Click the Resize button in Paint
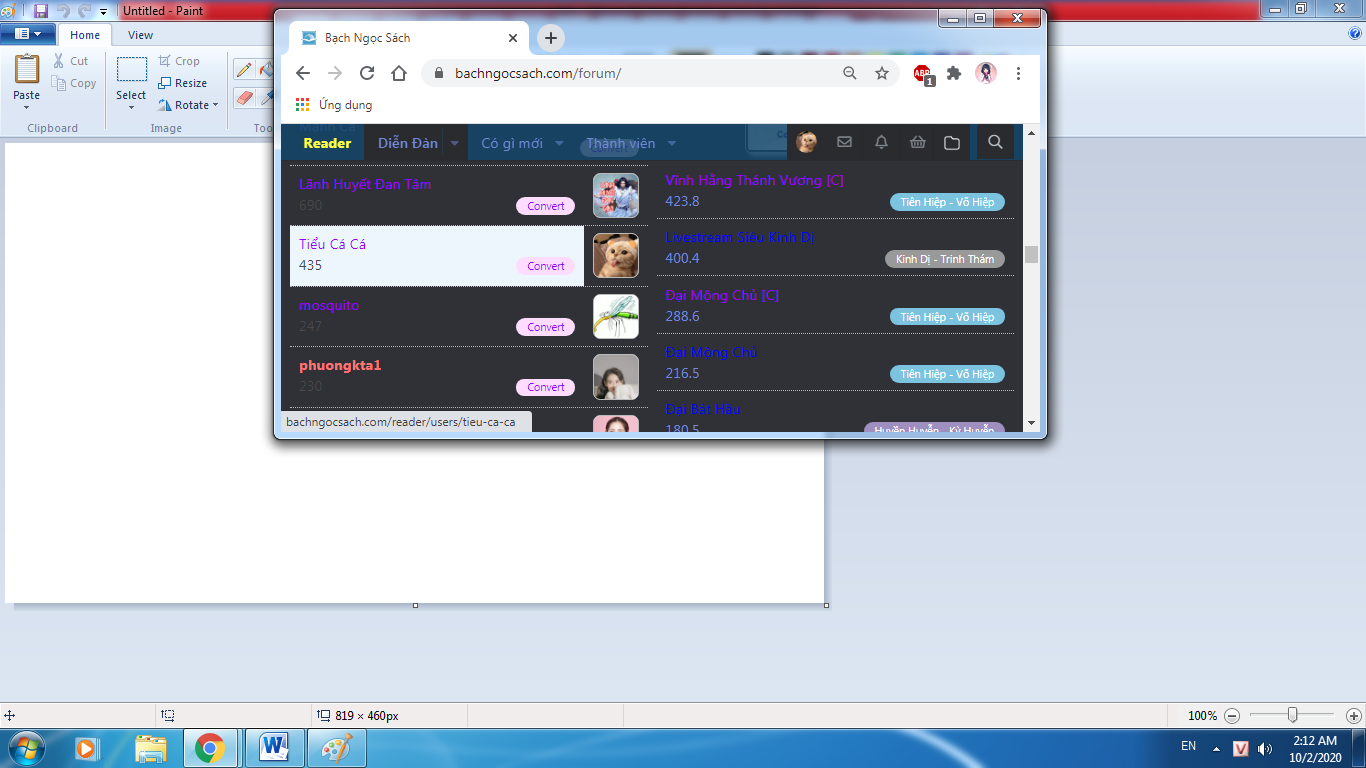The width and height of the screenshot is (1366, 768). coord(183,83)
